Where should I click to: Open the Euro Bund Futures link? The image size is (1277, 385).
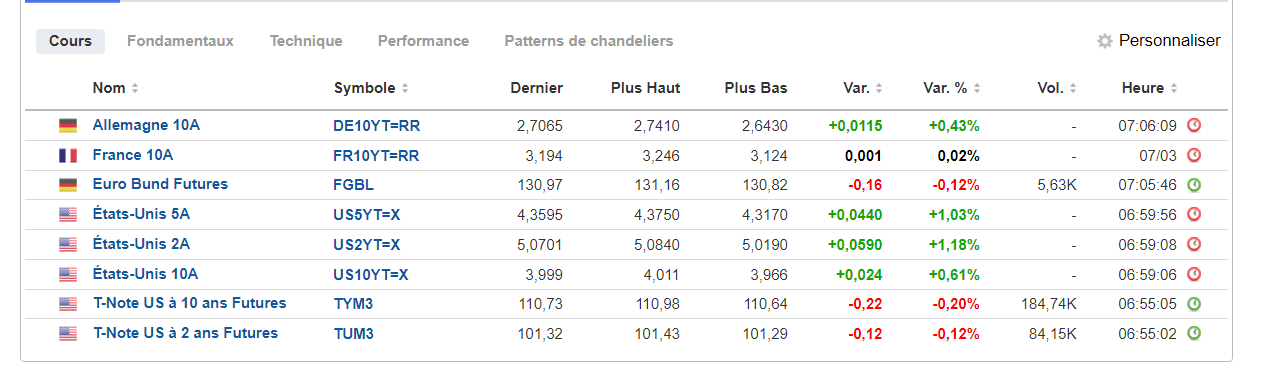click(x=160, y=184)
